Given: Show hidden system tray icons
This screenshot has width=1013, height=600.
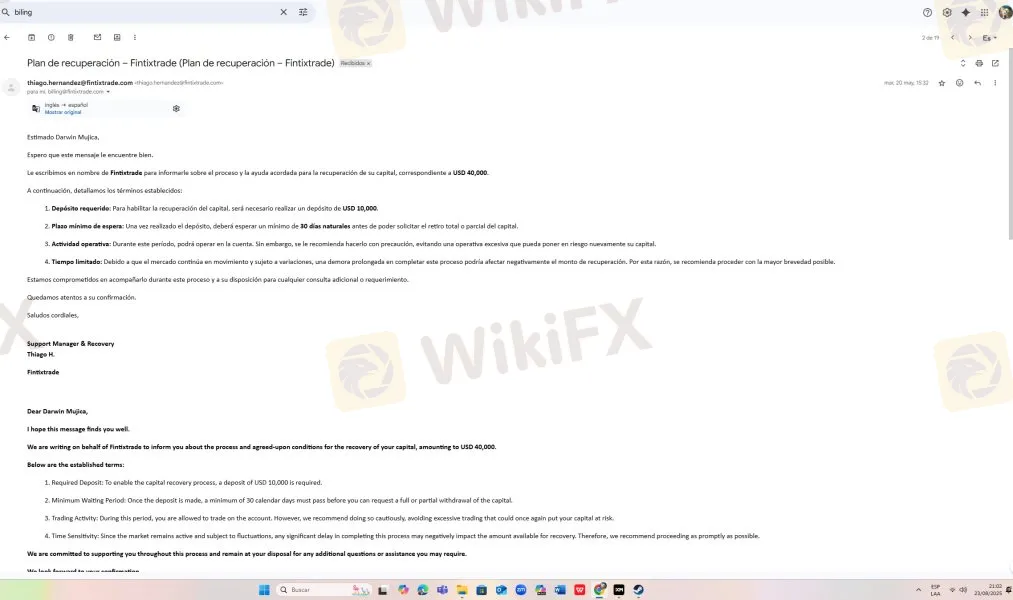Looking at the screenshot, I should click(918, 590).
